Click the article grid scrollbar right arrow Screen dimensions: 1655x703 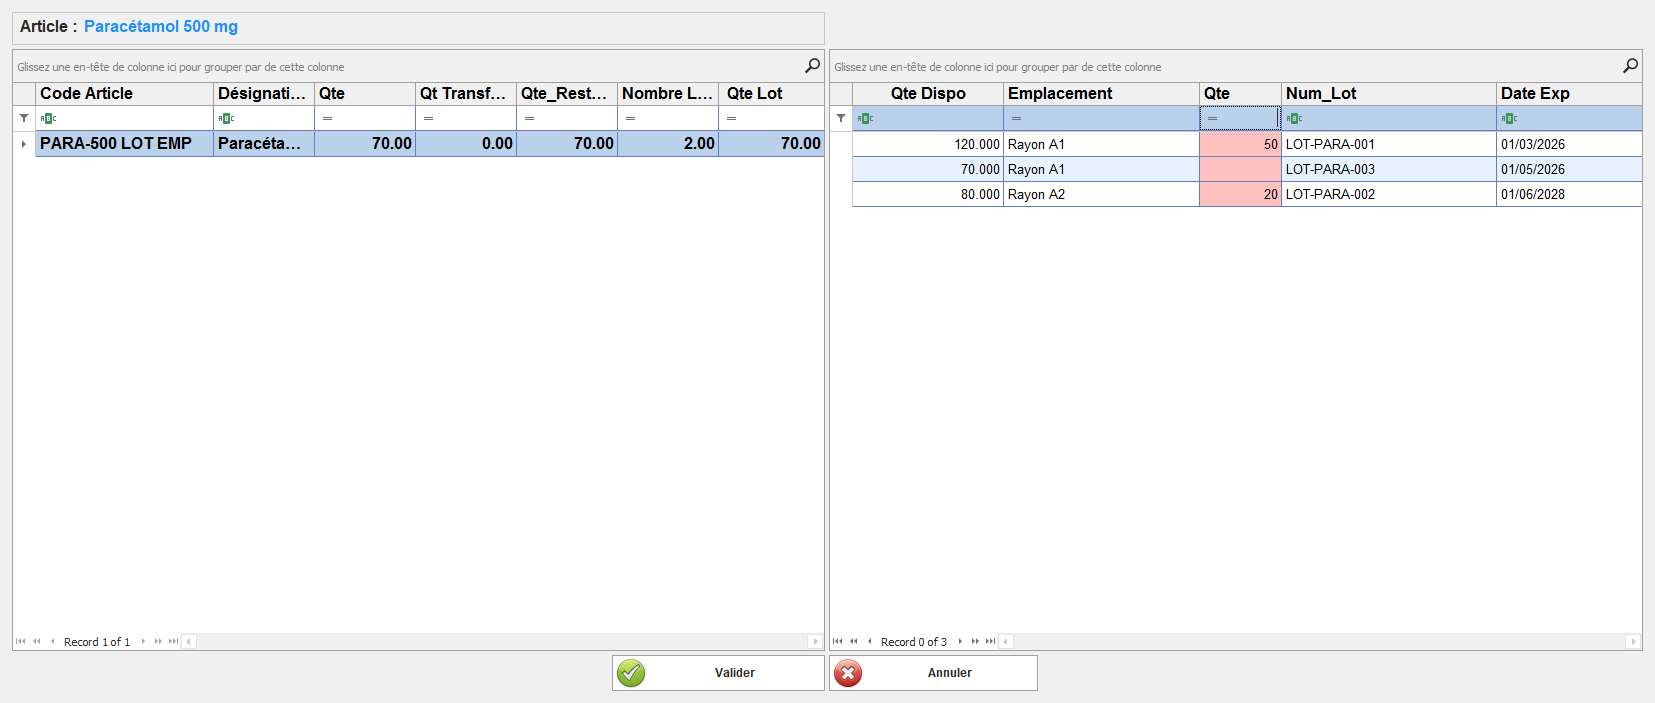point(815,642)
